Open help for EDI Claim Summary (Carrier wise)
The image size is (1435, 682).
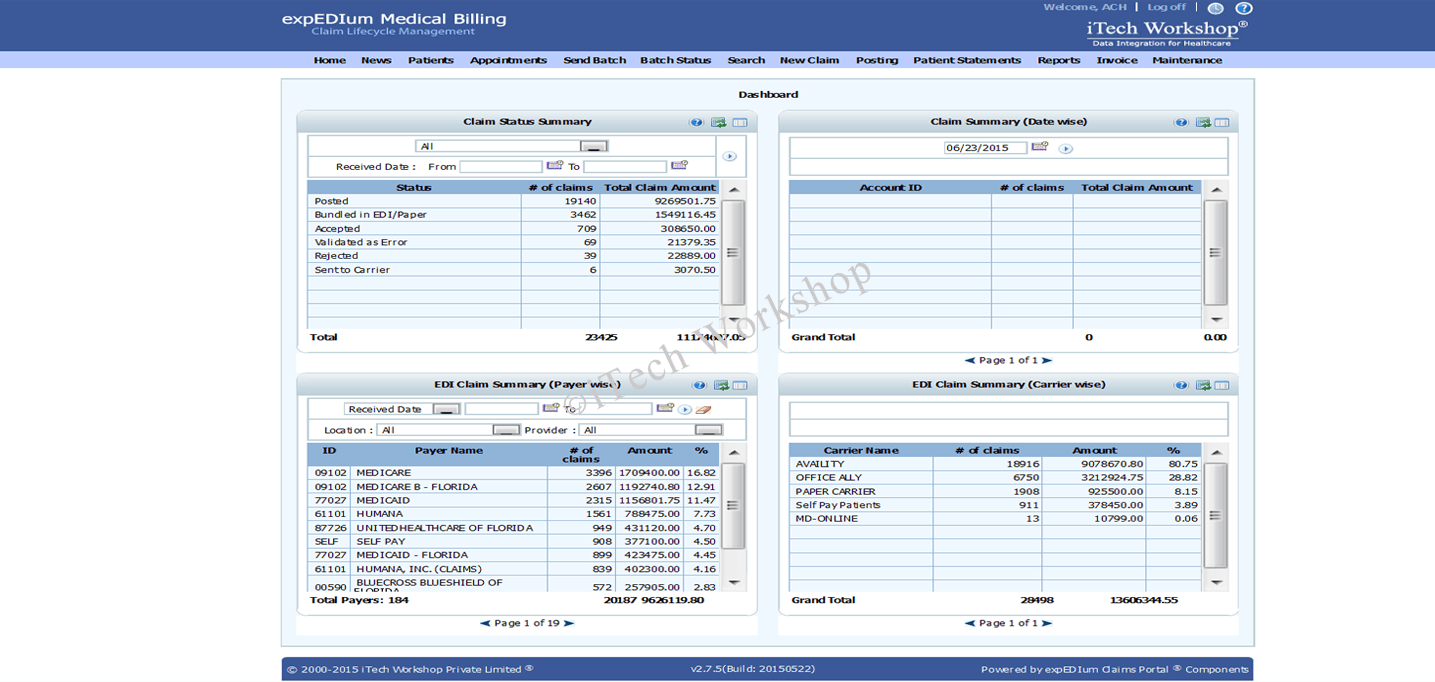coord(1181,385)
